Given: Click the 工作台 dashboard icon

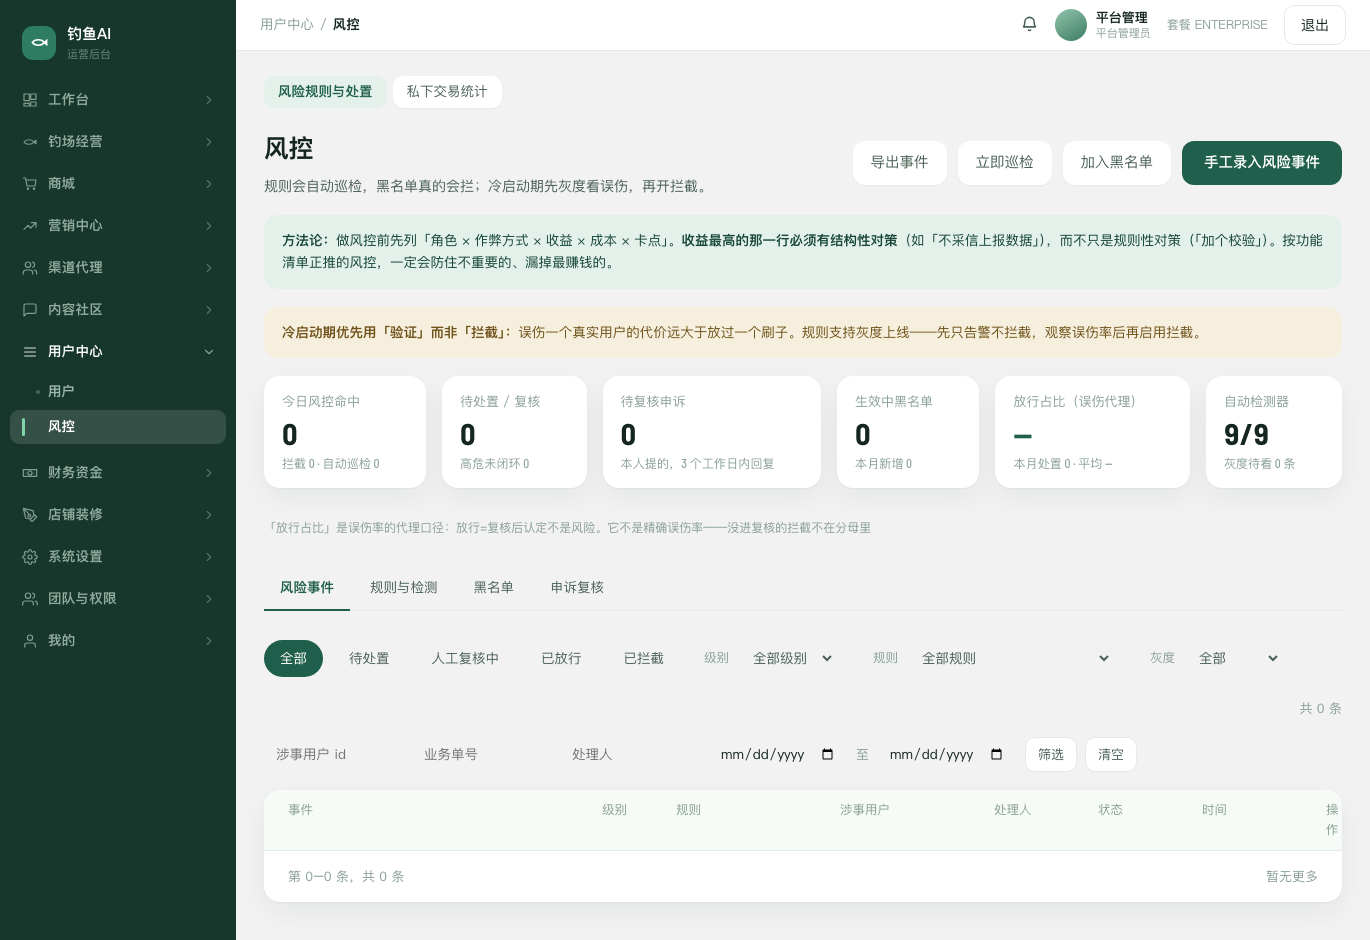Looking at the screenshot, I should click(x=30, y=100).
